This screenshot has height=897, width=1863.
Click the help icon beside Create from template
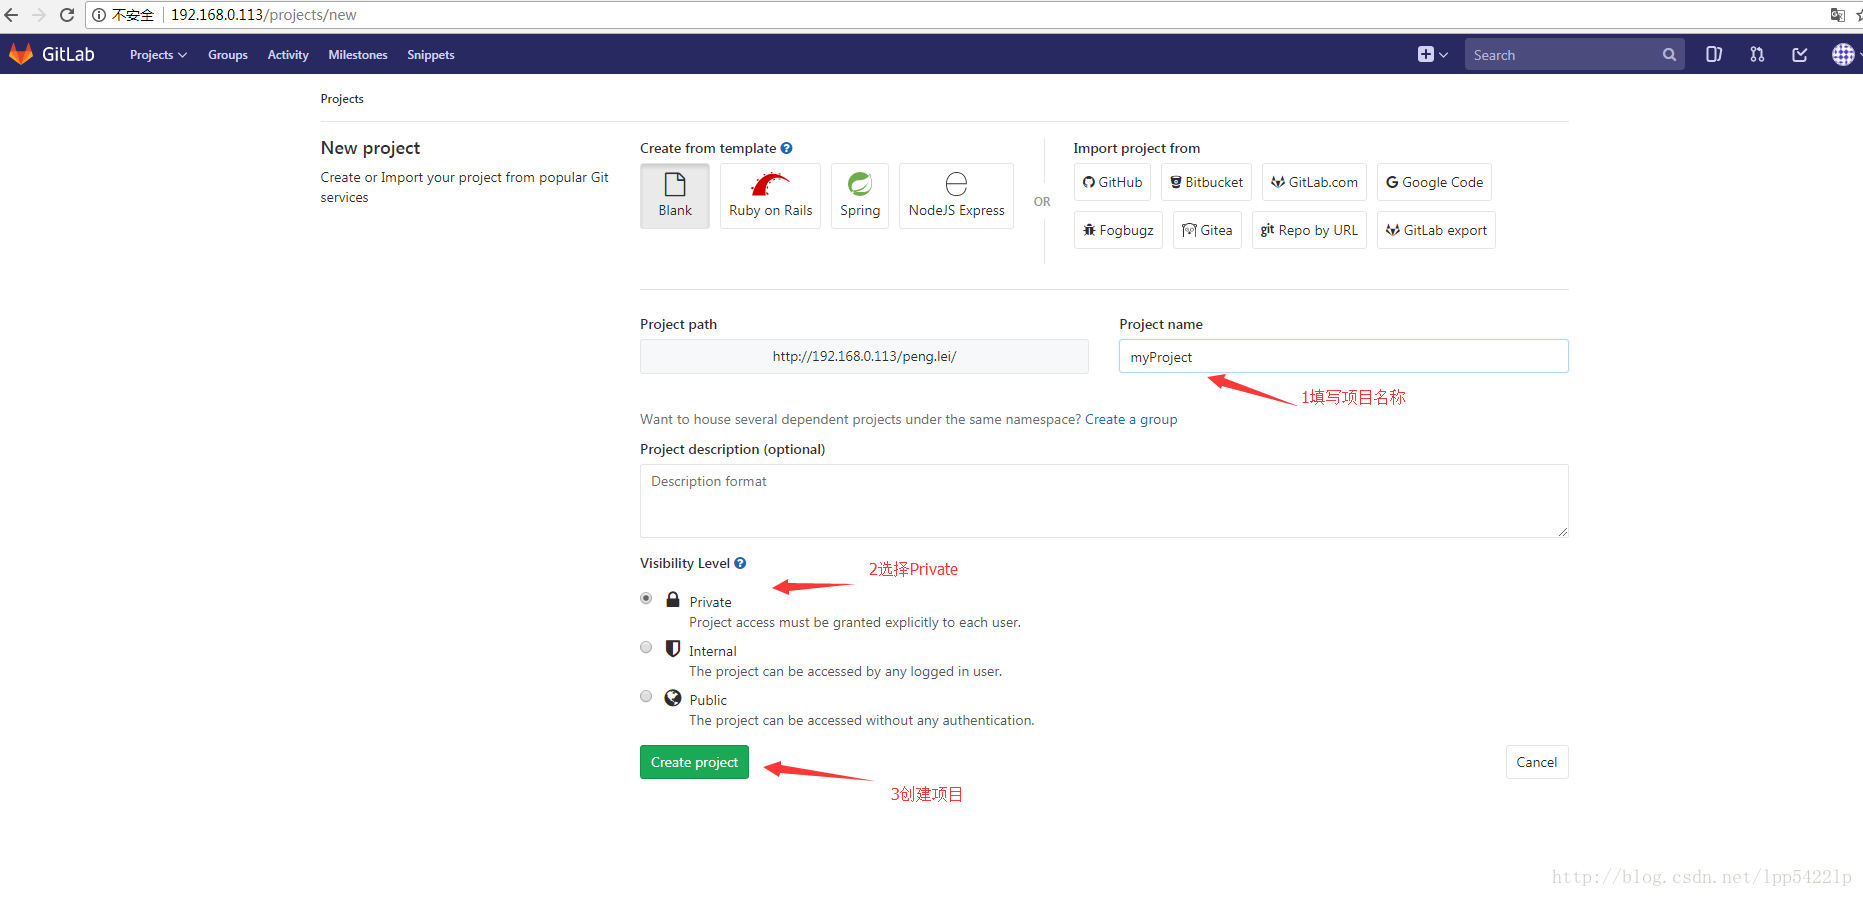tap(787, 148)
